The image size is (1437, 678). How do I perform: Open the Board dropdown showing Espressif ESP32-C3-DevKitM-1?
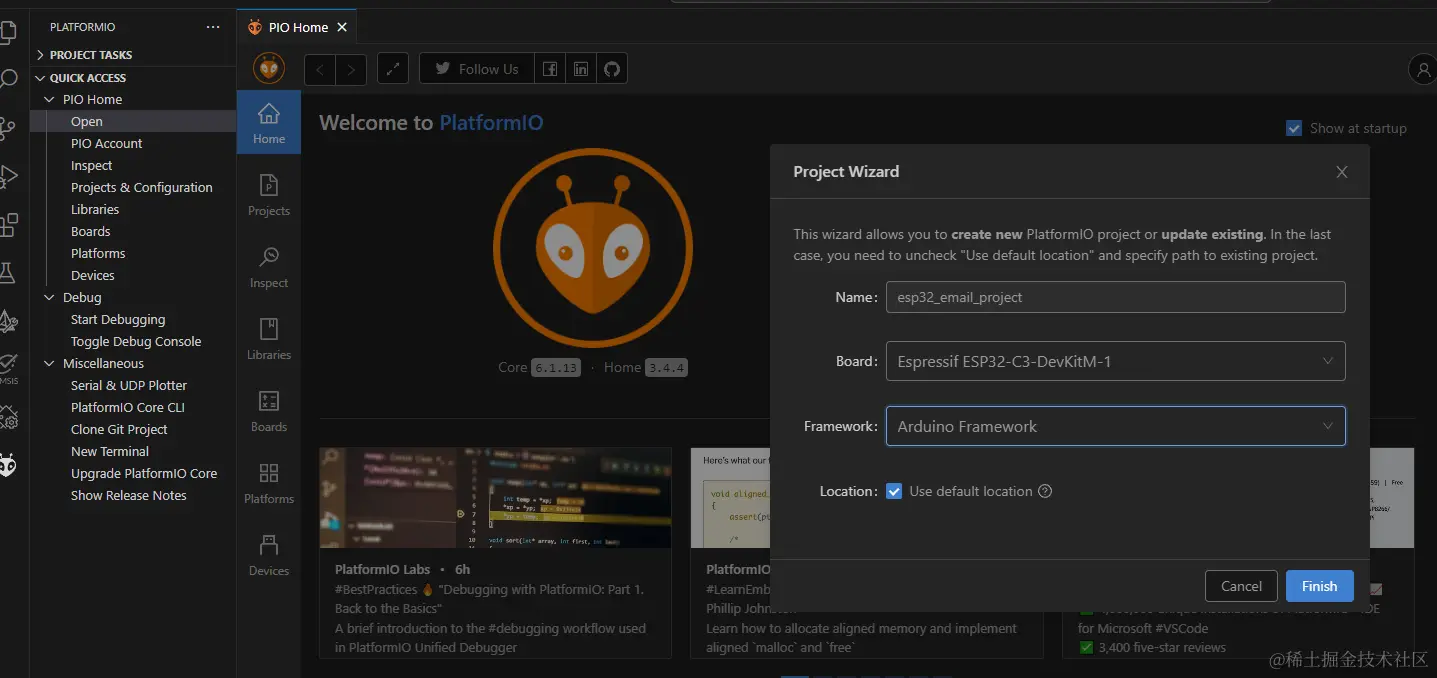[1115, 361]
